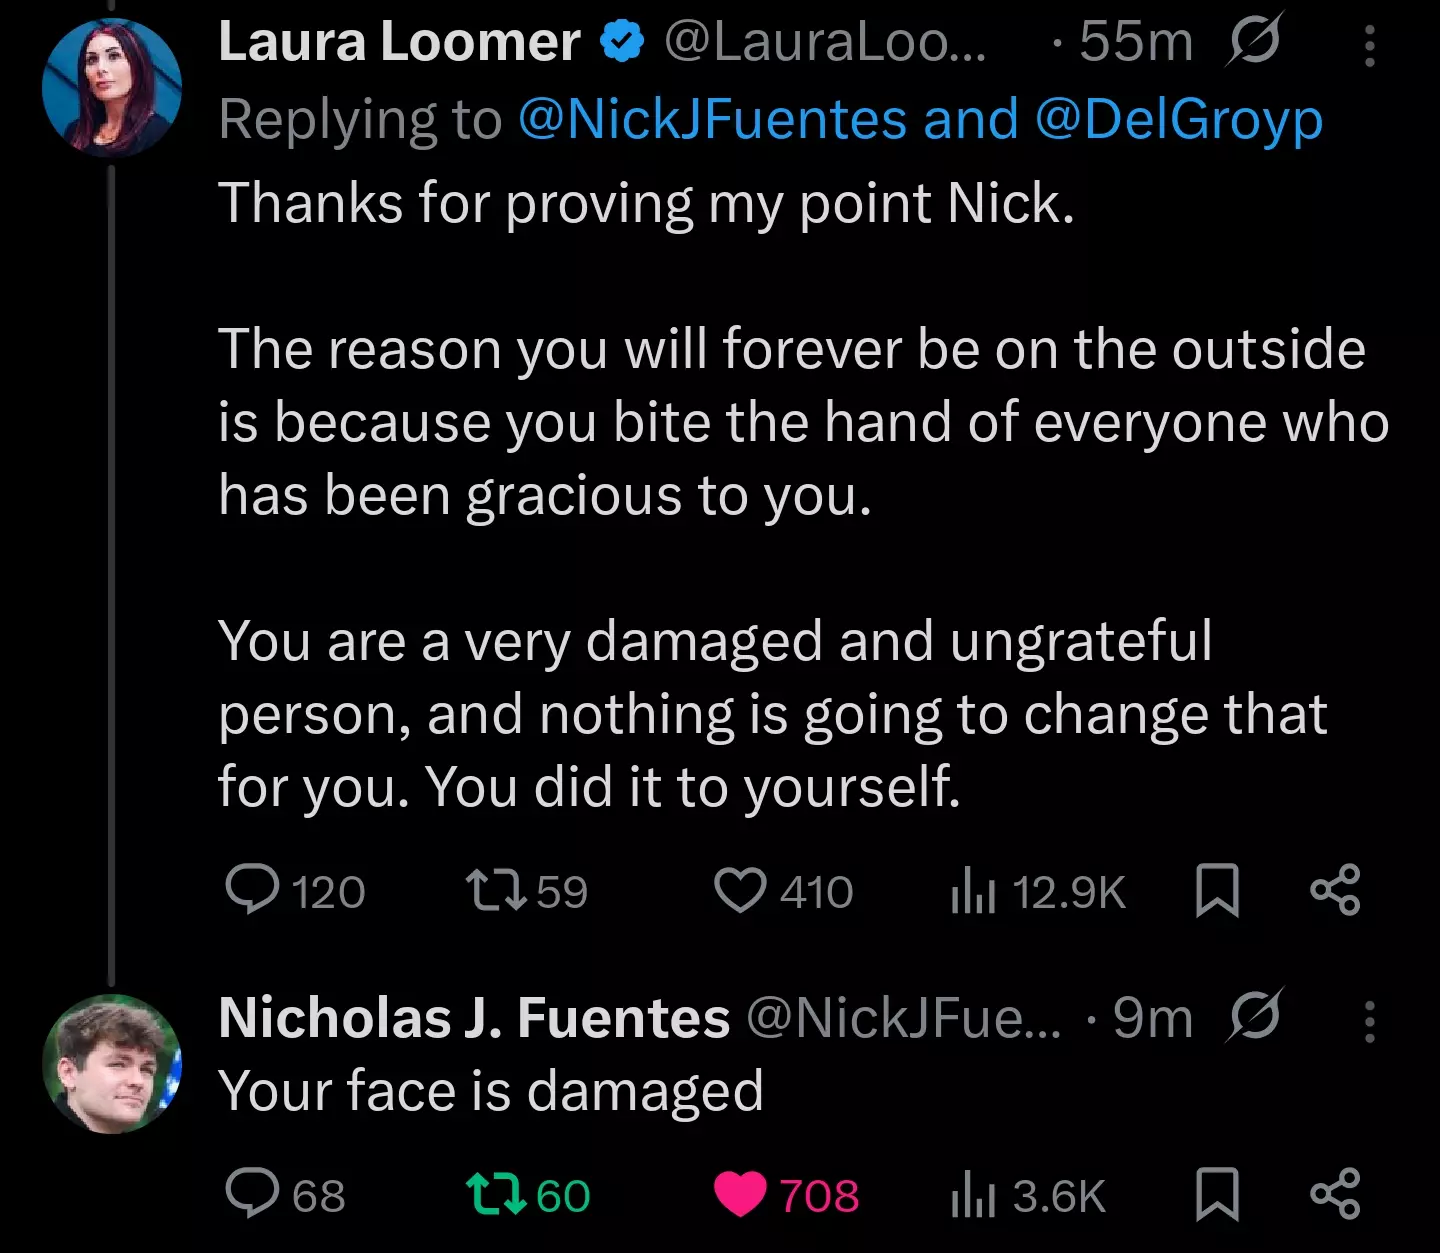Repost Laura Loomer's tweet
The width and height of the screenshot is (1440, 1253).
(x=527, y=890)
